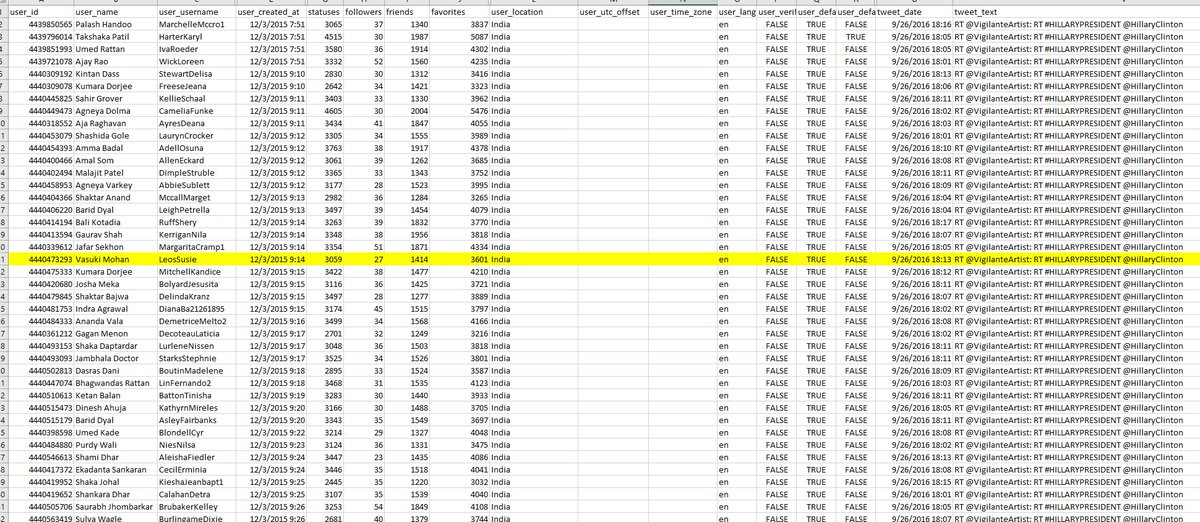Click the Dinesh Ahuja name cell
The width and height of the screenshot is (1200, 522).
pos(115,408)
